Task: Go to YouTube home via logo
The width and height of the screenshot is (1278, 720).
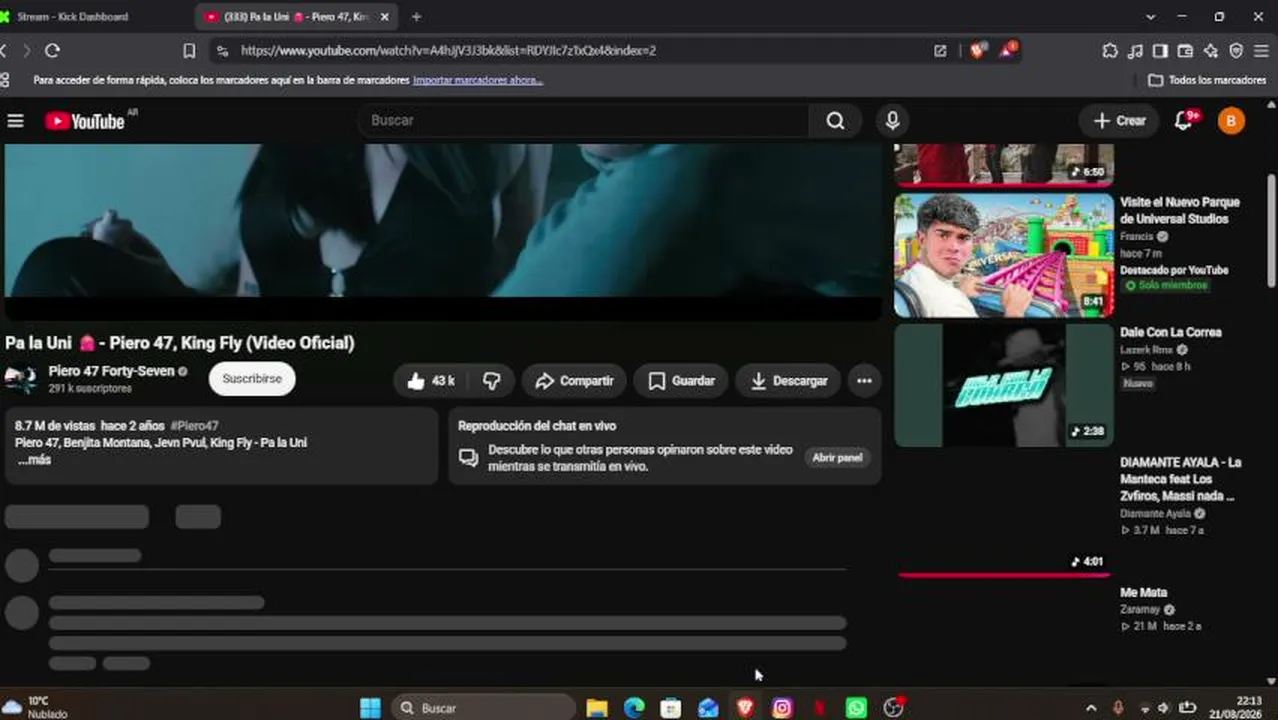Action: coord(85,121)
